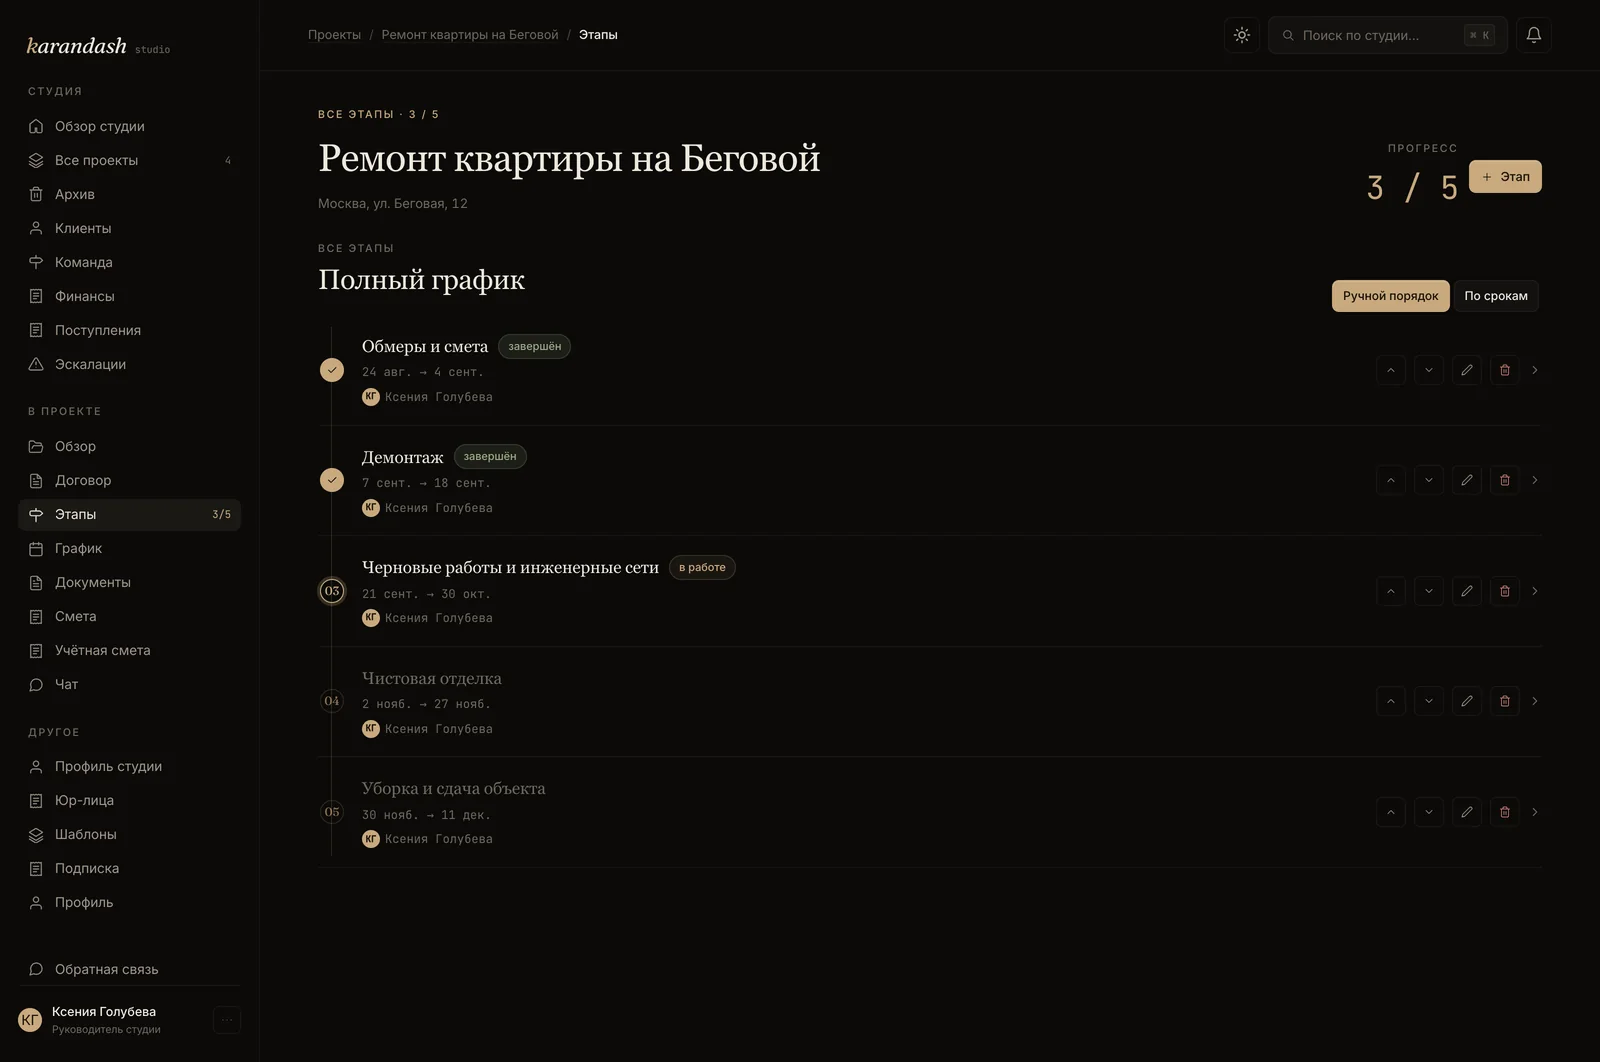1600x1062 pixels.
Task: Follow the Проекты breadcrumb link
Action: click(x=334, y=35)
